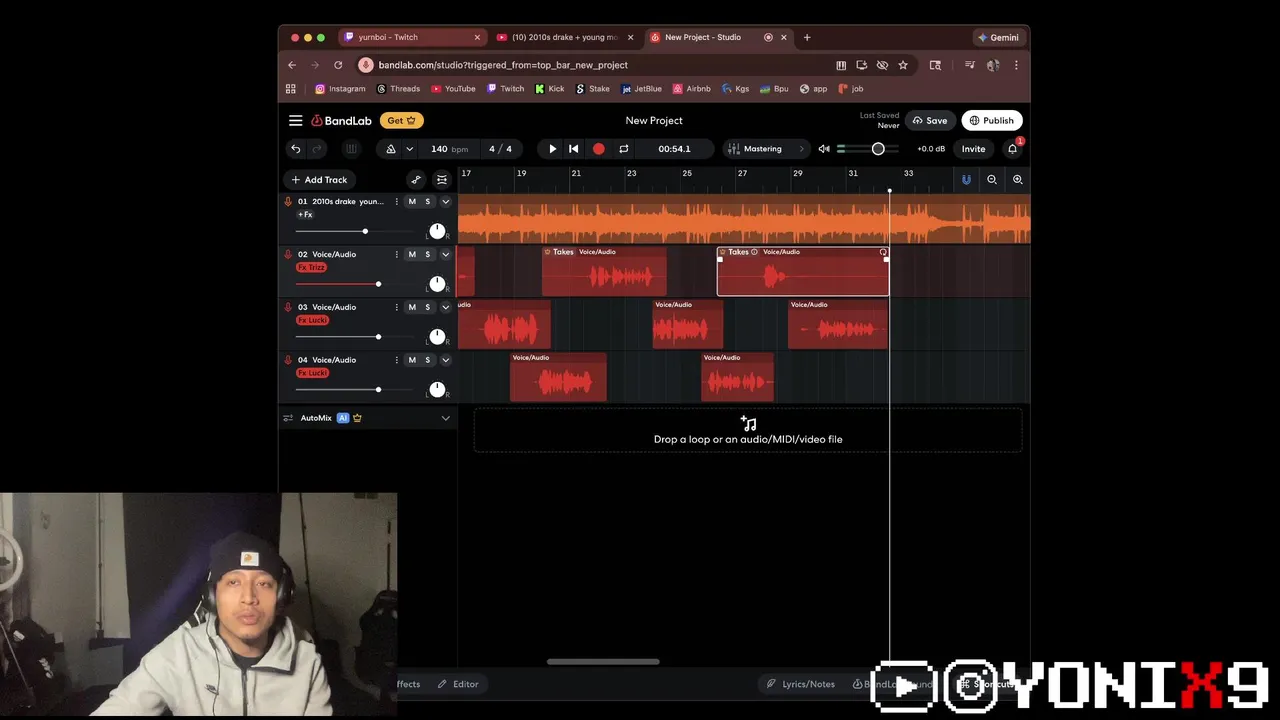
Task: Solo track 03 Voice/Audio
Action: tap(427, 308)
